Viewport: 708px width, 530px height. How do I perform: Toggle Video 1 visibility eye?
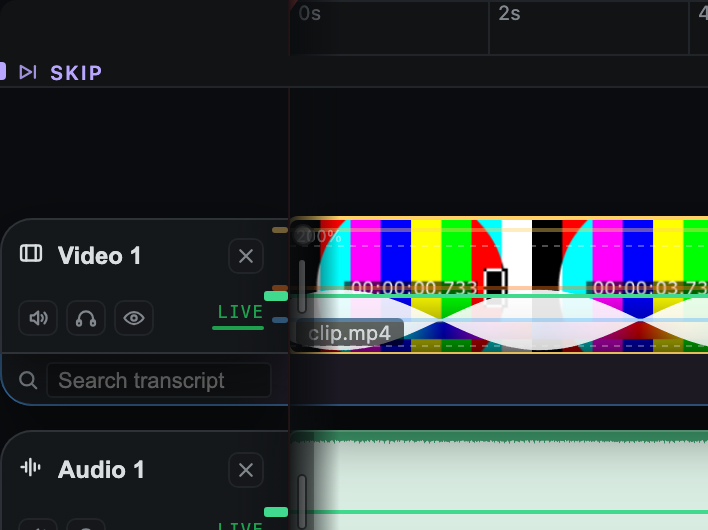pyautogui.click(x=134, y=318)
